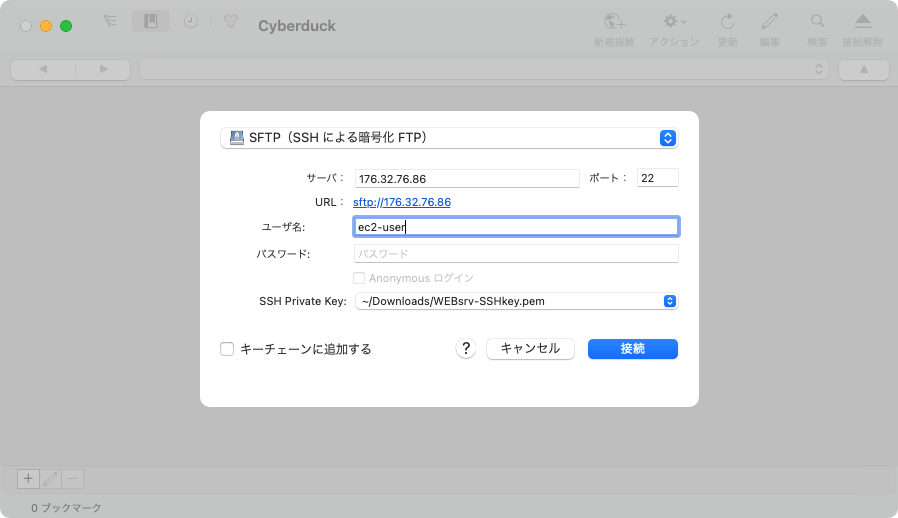Go back with the left arrow
Viewport: 898px width, 518px height.
(43, 69)
